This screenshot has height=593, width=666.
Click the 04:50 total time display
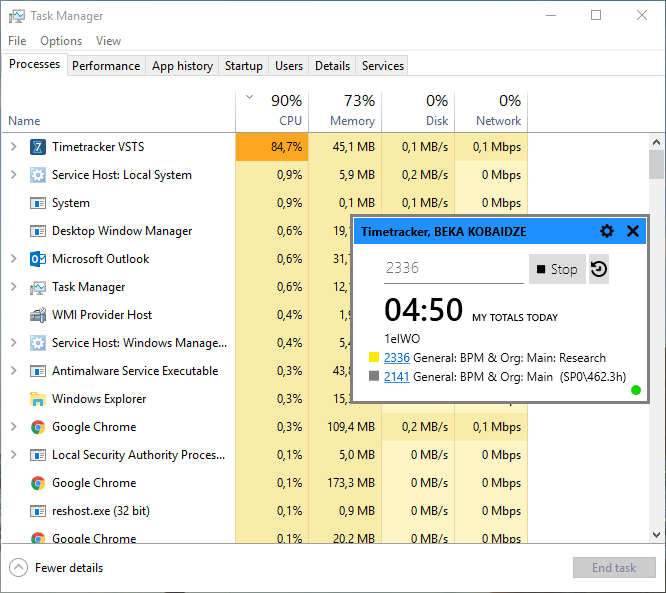pyautogui.click(x=423, y=310)
